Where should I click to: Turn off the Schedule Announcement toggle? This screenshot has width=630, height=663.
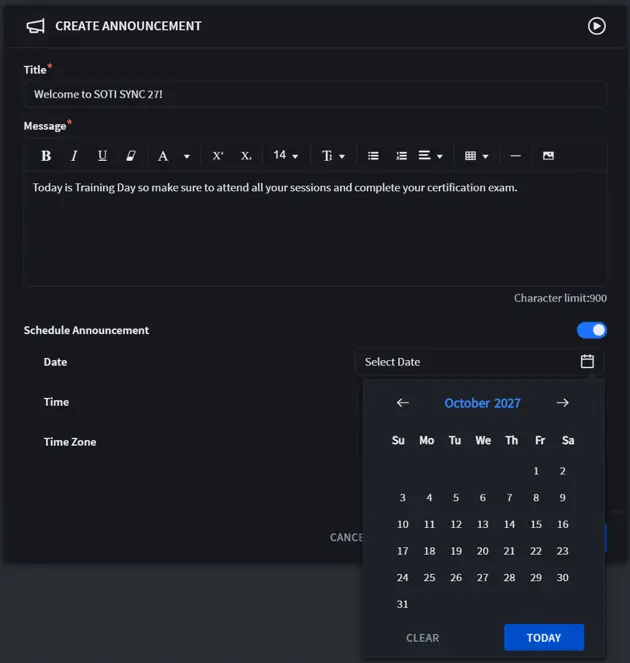pos(592,330)
